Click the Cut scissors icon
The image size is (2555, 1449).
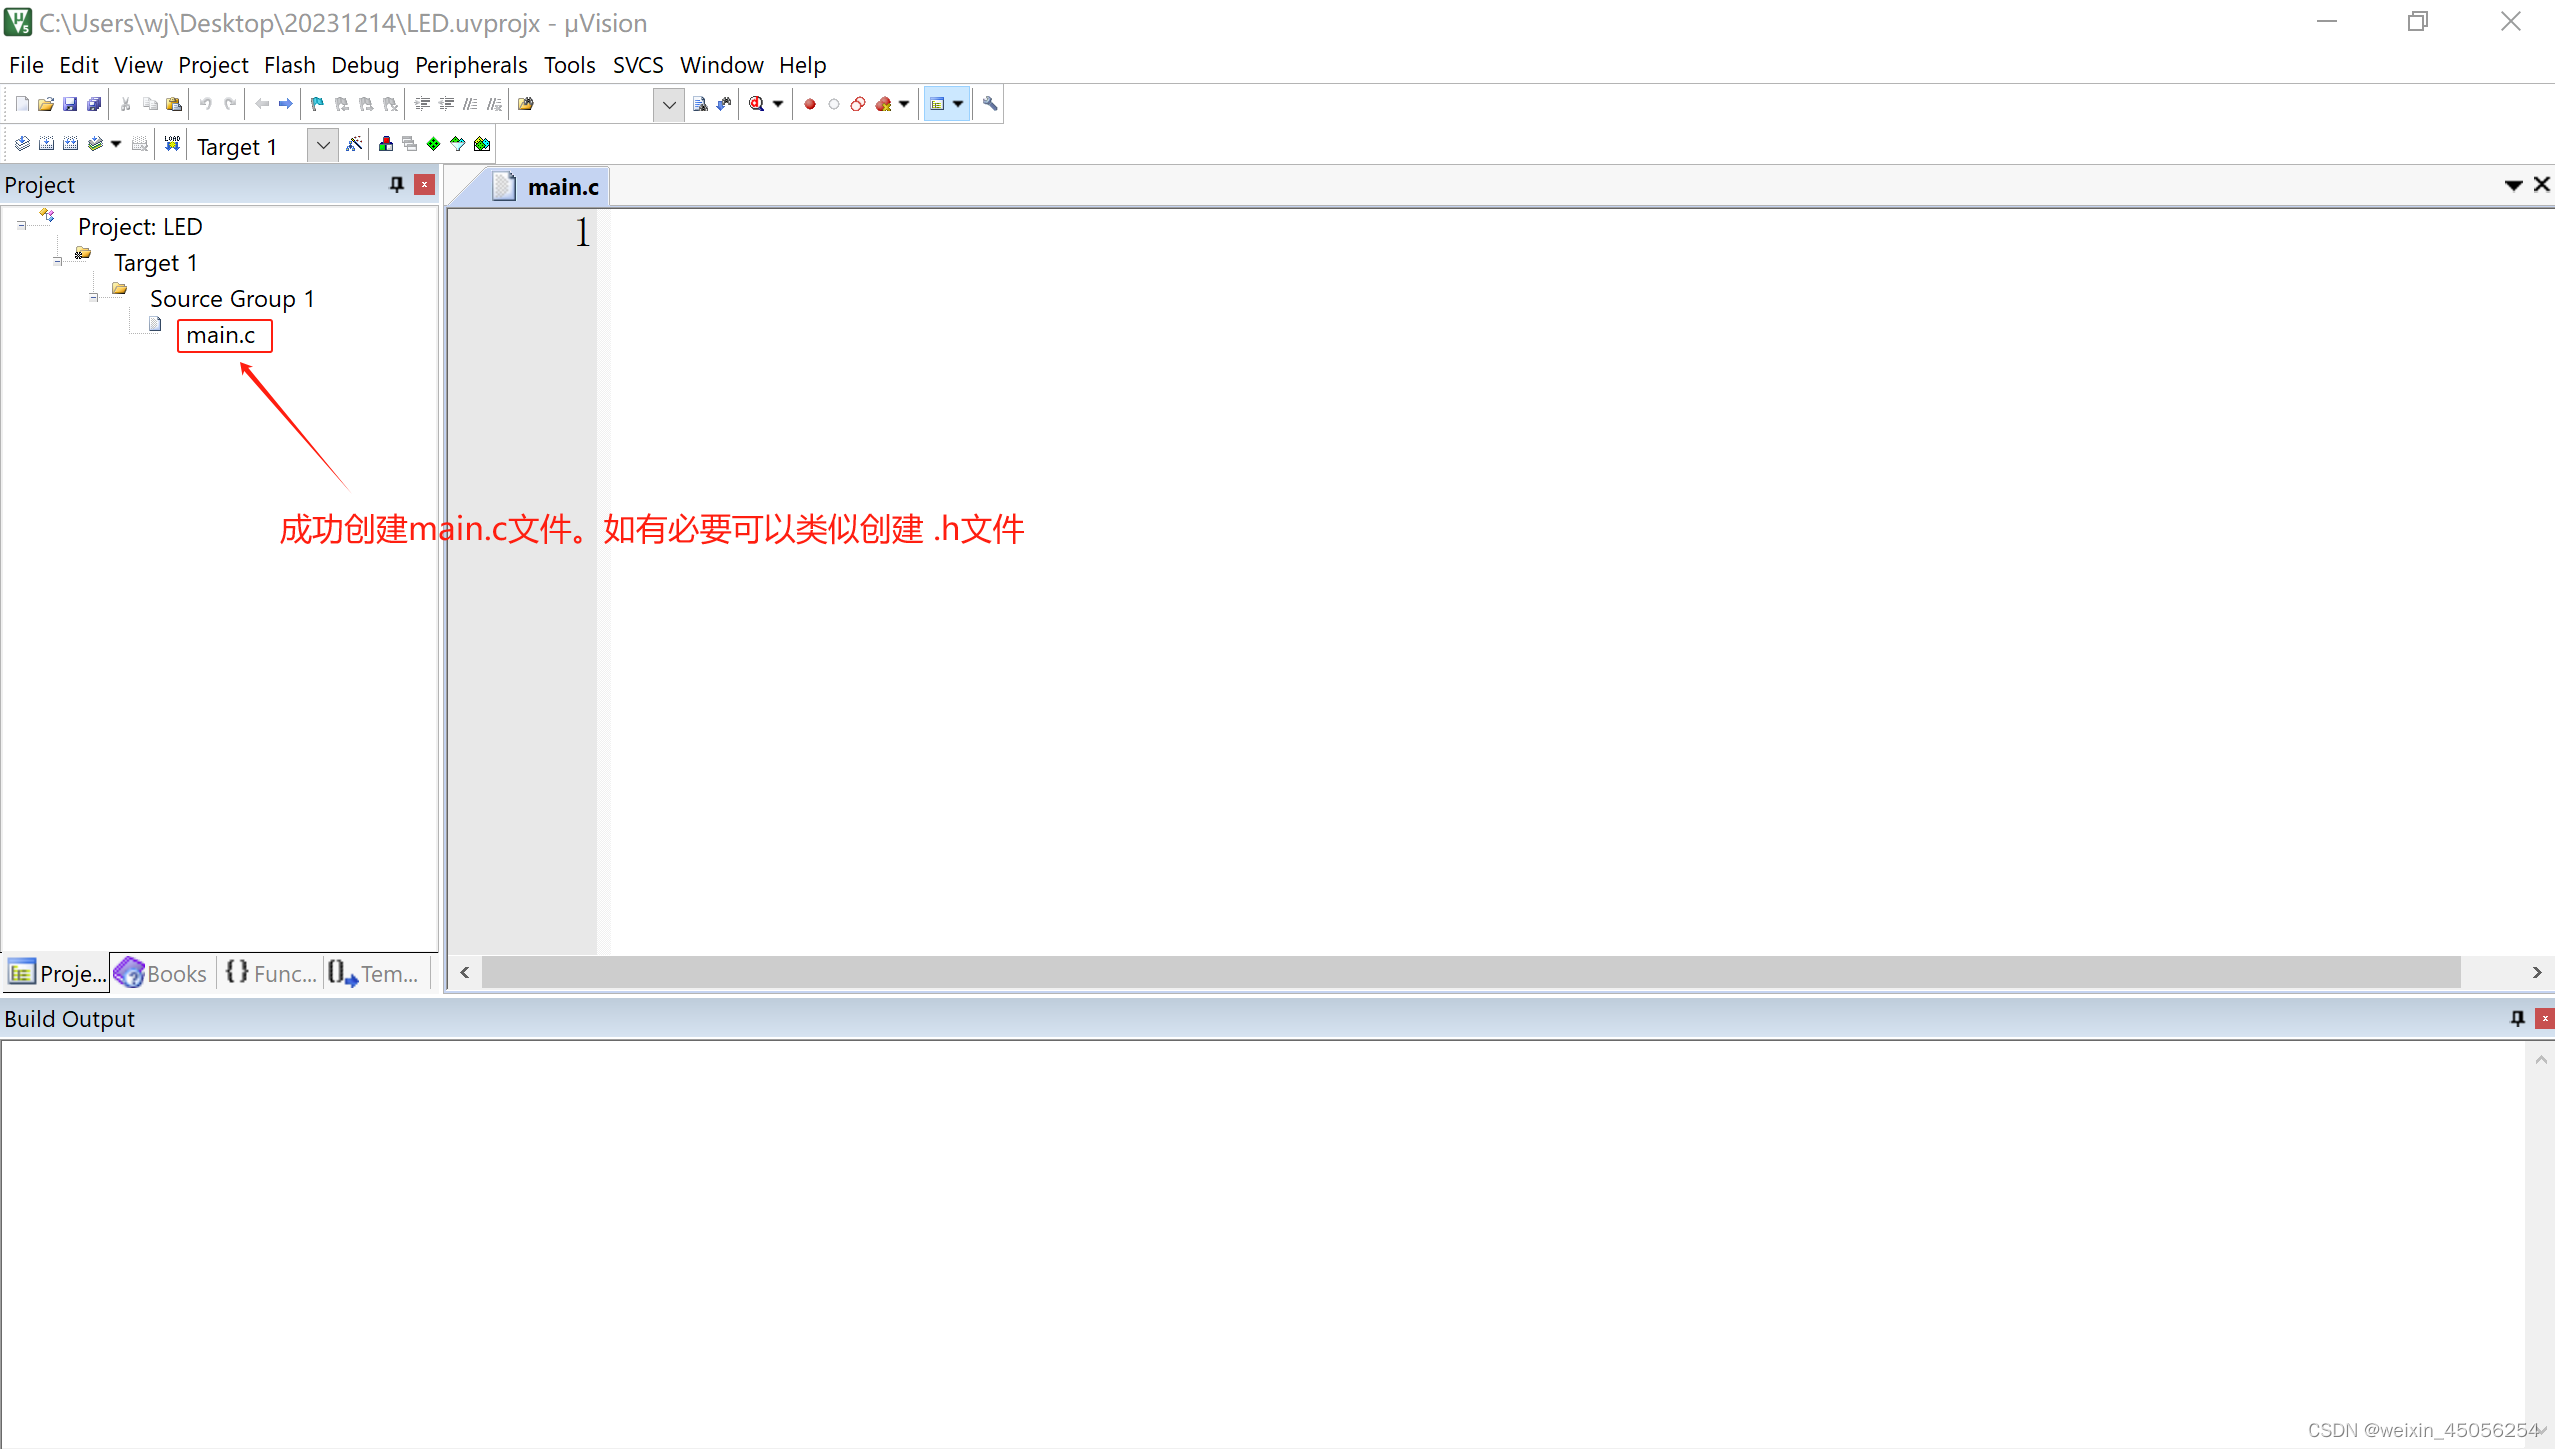pyautogui.click(x=126, y=104)
